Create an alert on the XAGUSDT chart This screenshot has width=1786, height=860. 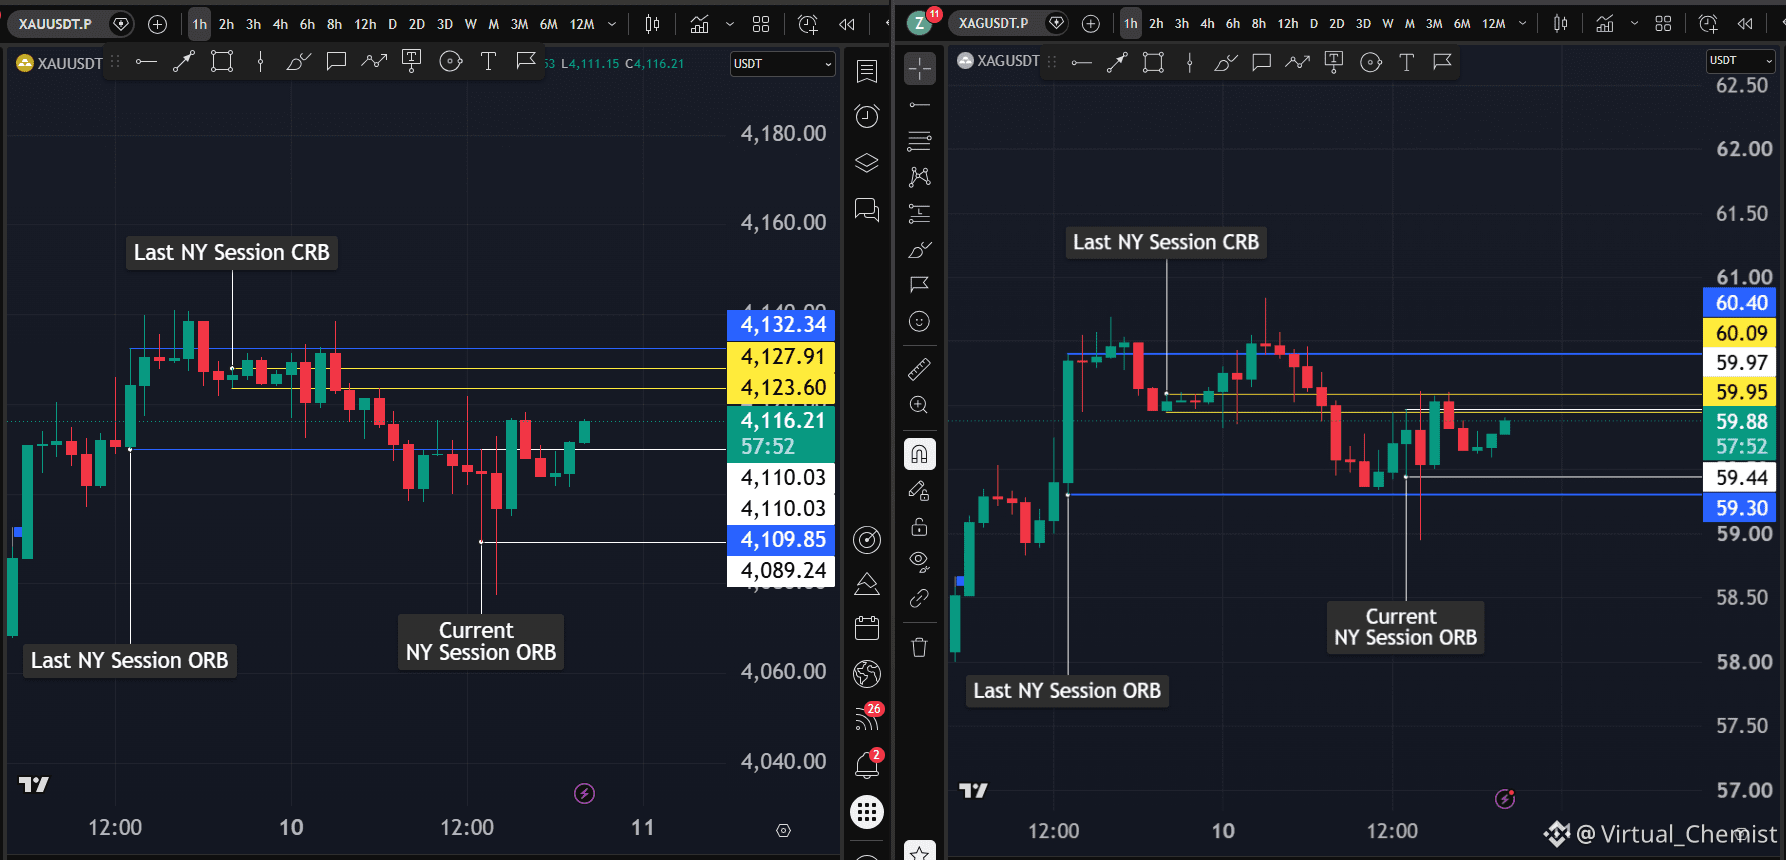[x=1708, y=24]
